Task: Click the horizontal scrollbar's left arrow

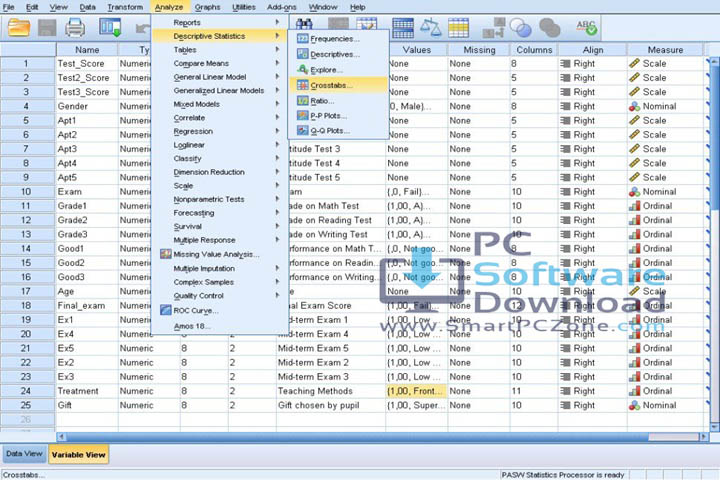Action: [x=62, y=436]
